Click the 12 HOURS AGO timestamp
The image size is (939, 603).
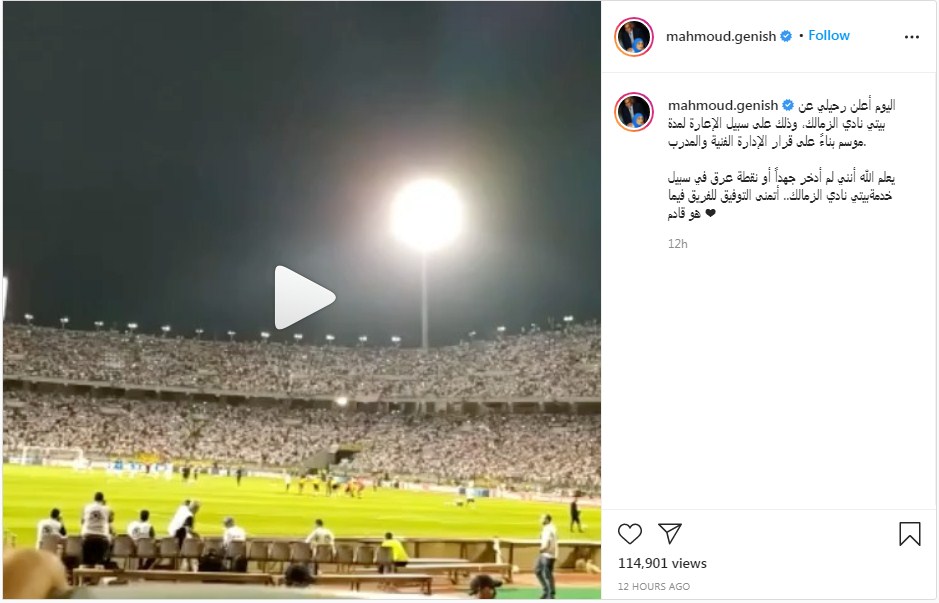[653, 586]
